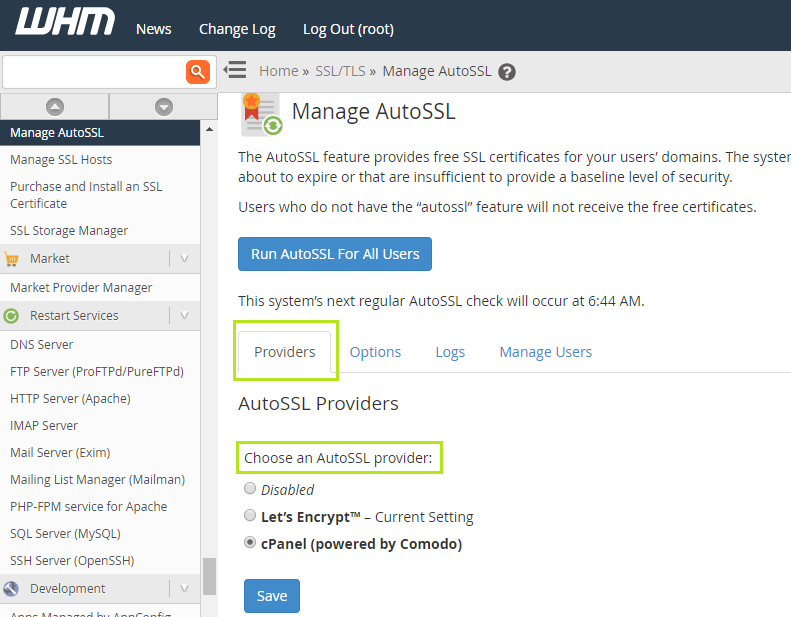Collapse the Restart Services section chevron

coord(184,316)
